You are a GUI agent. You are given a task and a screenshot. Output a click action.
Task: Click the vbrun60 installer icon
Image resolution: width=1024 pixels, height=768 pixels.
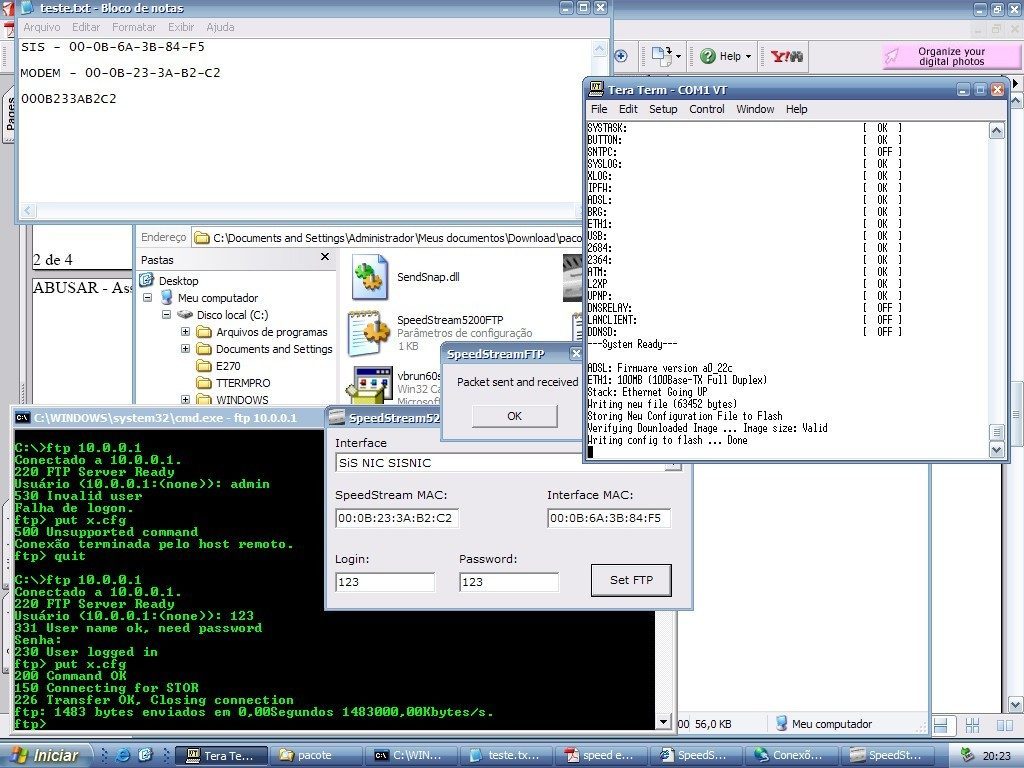tap(368, 384)
